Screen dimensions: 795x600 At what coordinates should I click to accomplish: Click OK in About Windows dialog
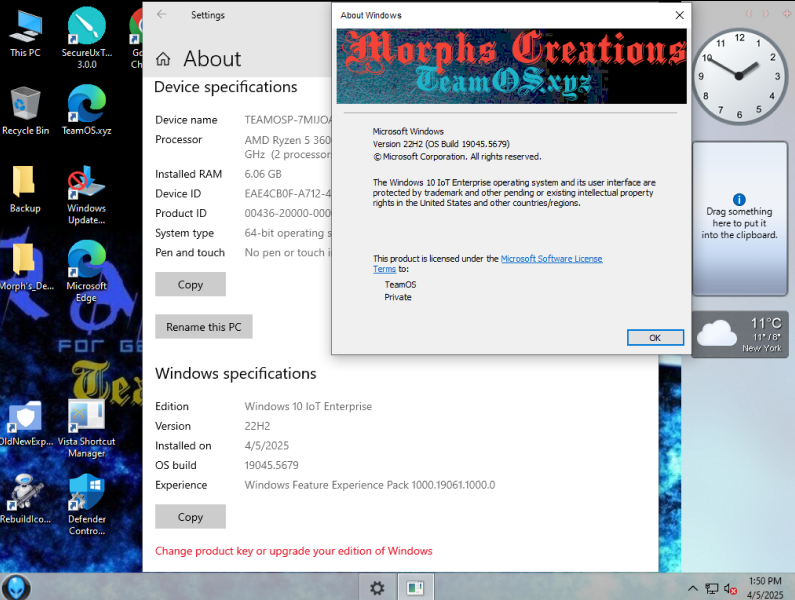655,337
